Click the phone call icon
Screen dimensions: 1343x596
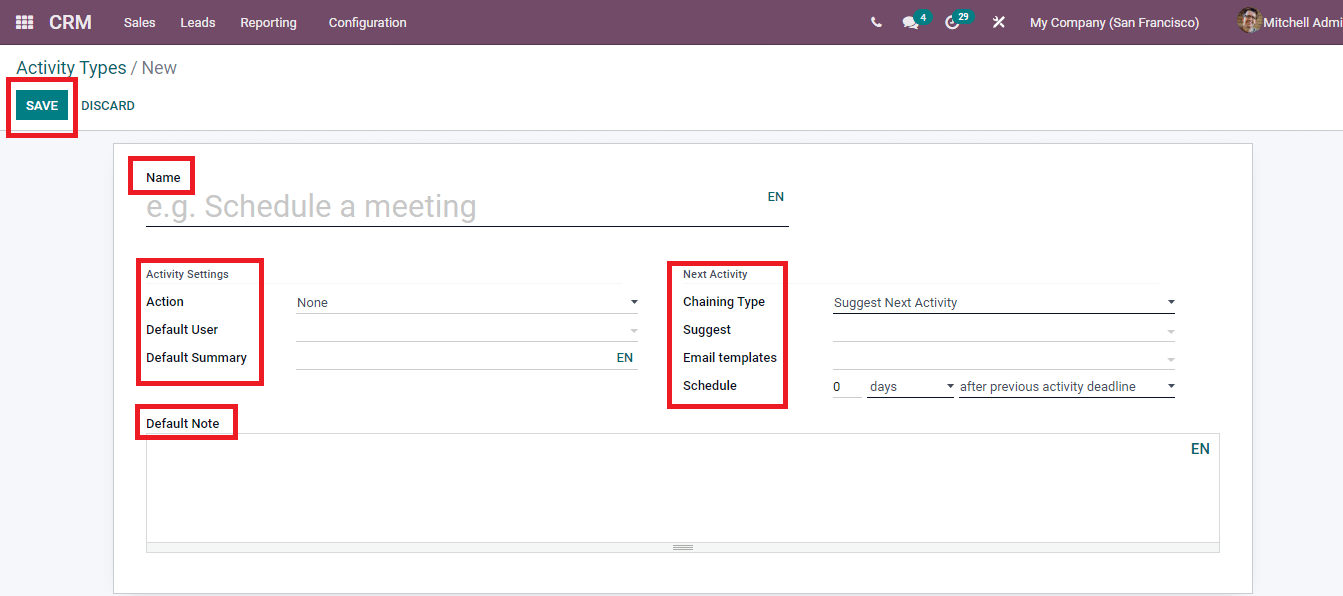(876, 22)
